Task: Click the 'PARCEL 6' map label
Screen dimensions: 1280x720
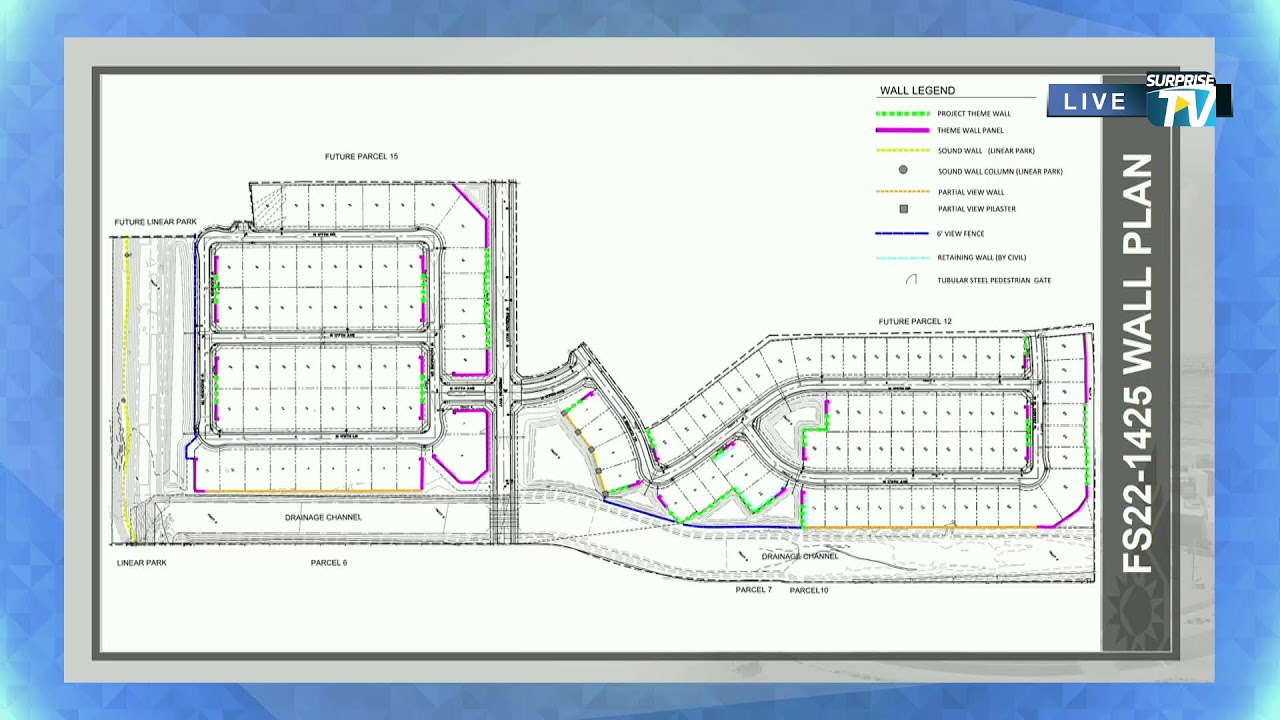Action: pyautogui.click(x=328, y=563)
